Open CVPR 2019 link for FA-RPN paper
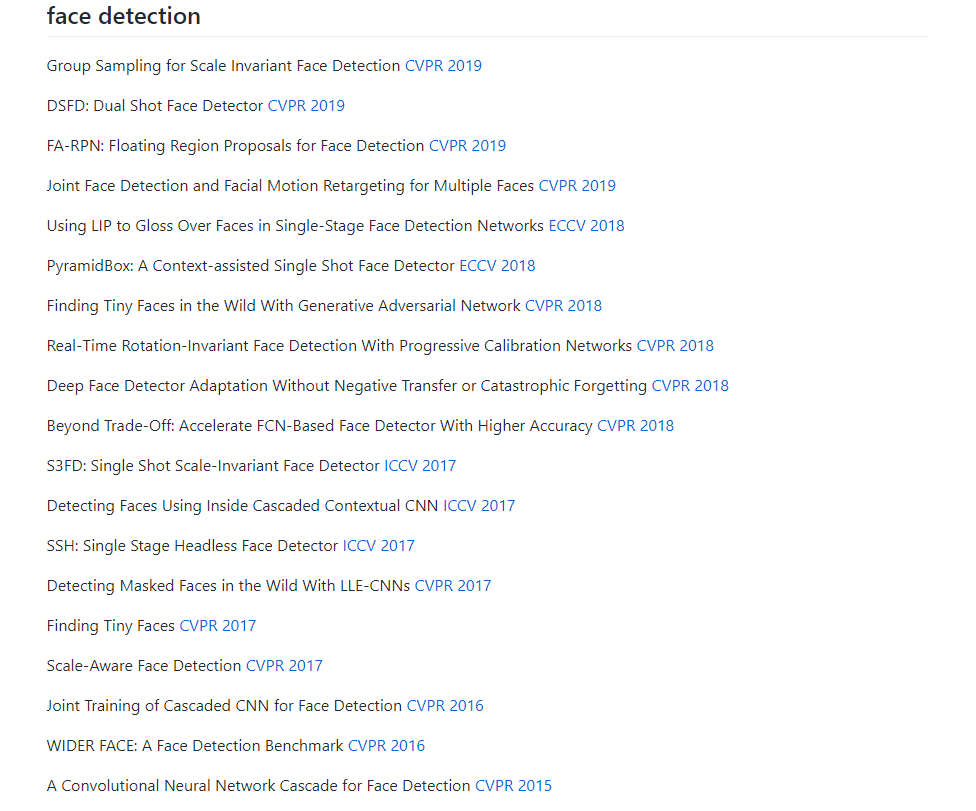 click(x=467, y=146)
